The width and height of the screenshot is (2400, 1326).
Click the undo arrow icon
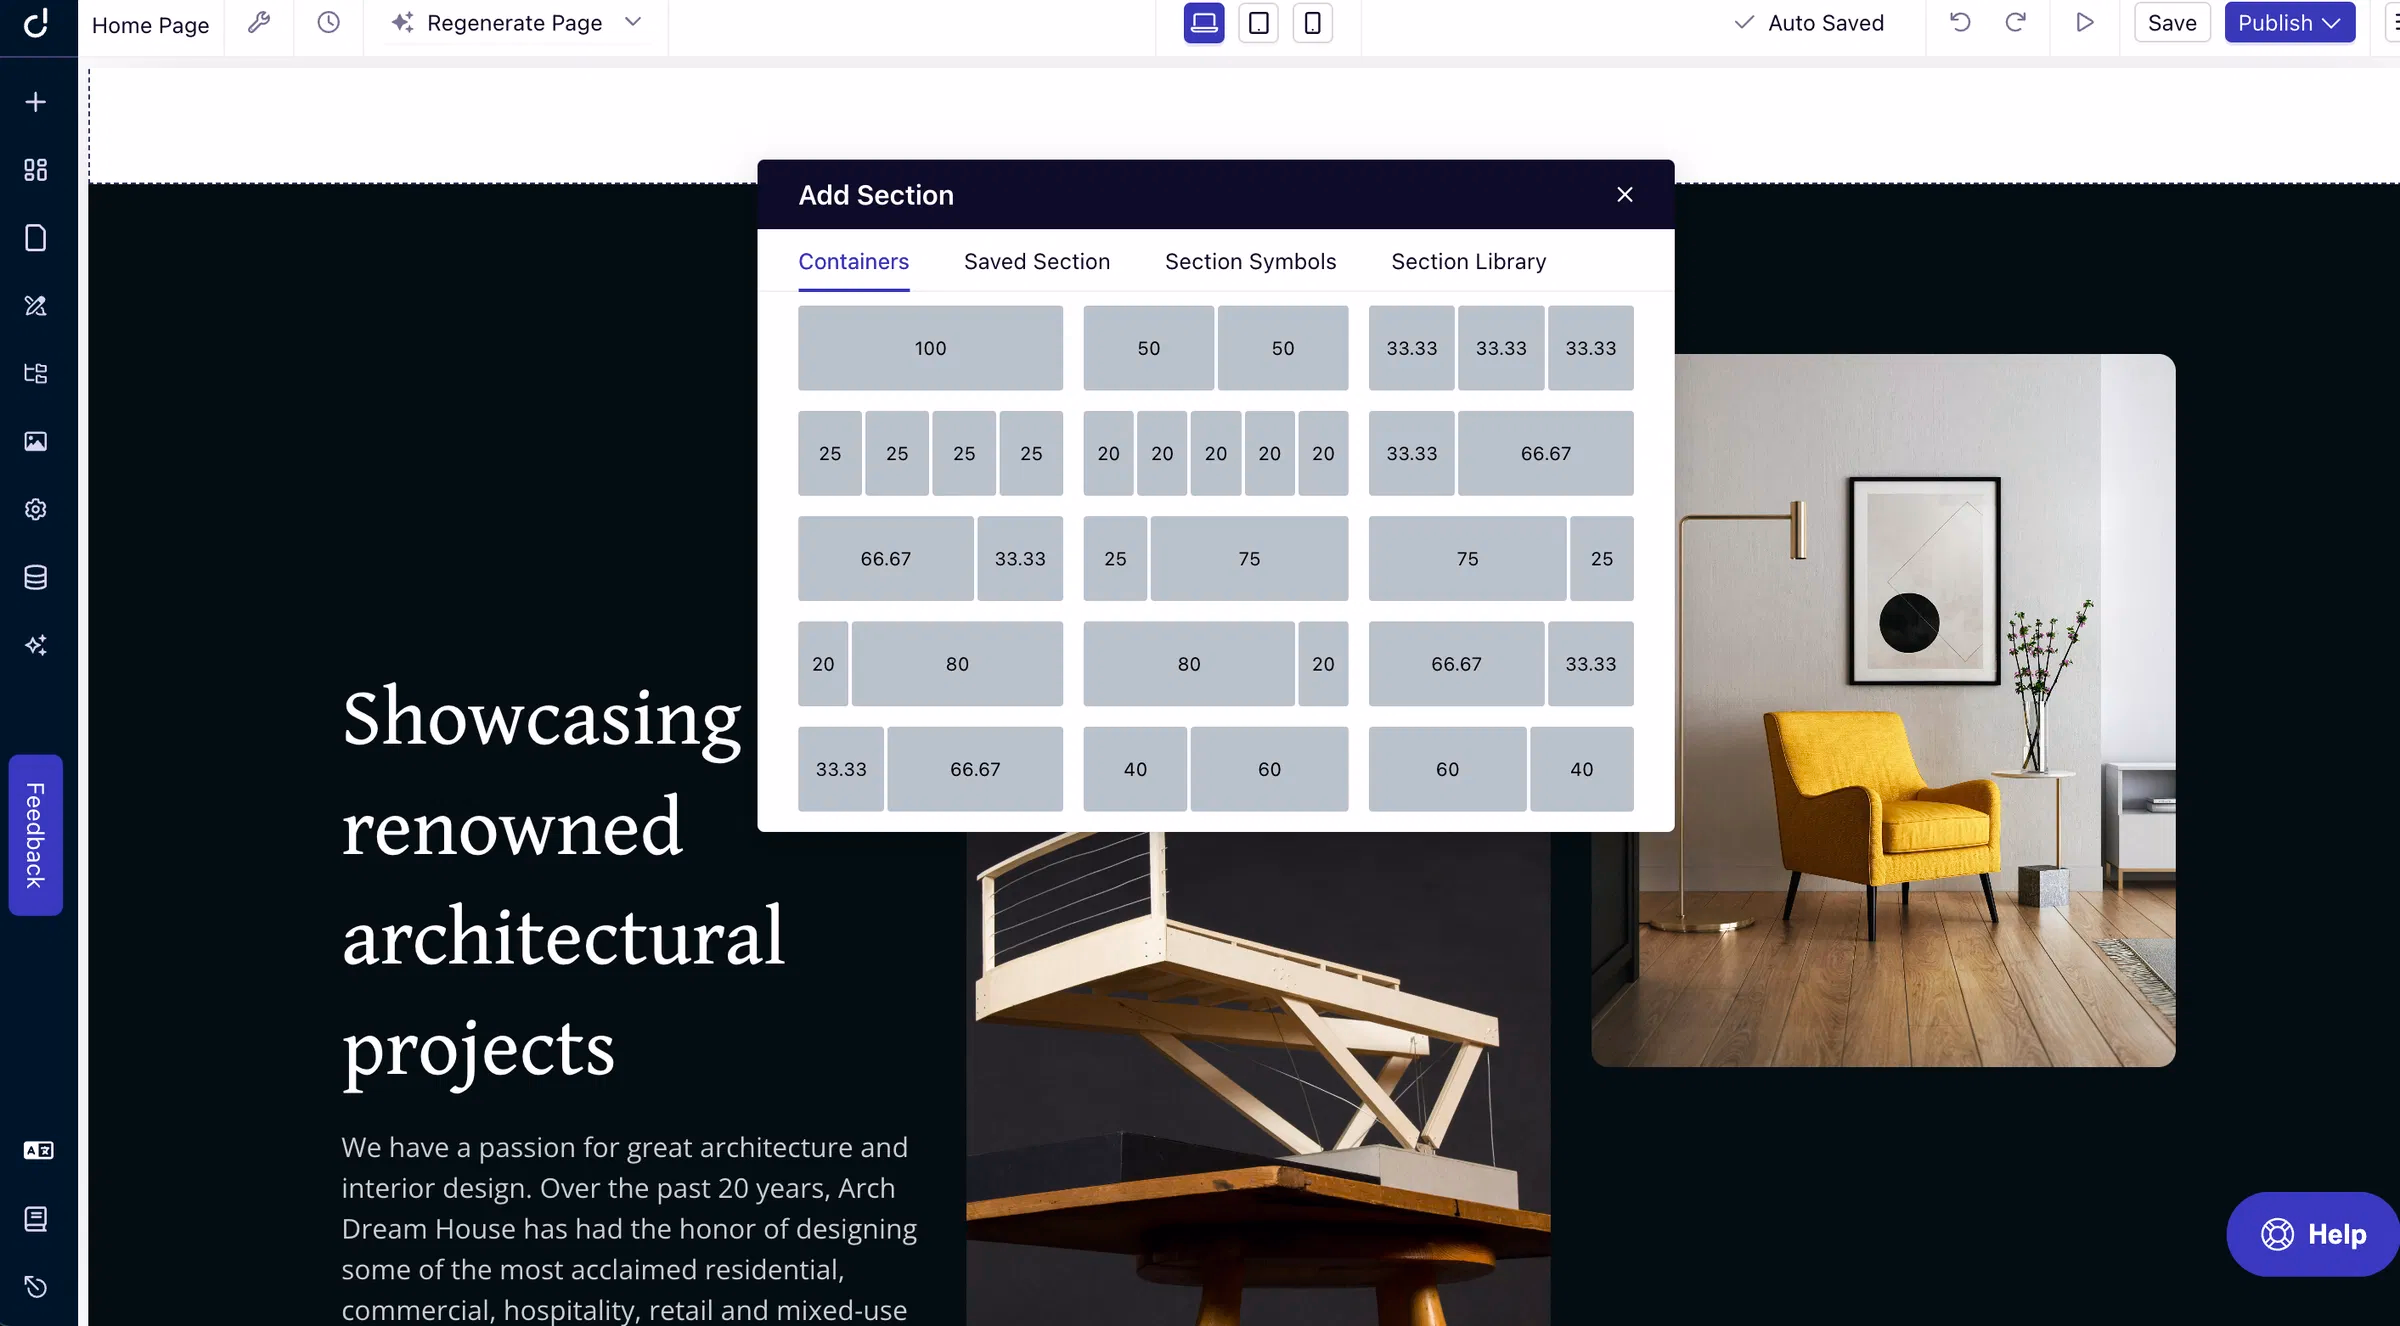[x=1960, y=22]
